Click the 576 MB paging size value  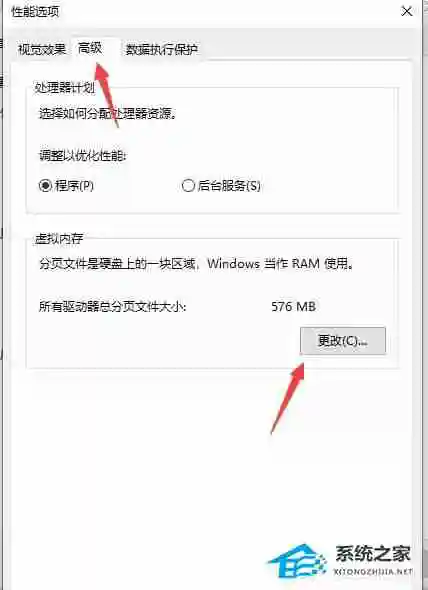293,306
